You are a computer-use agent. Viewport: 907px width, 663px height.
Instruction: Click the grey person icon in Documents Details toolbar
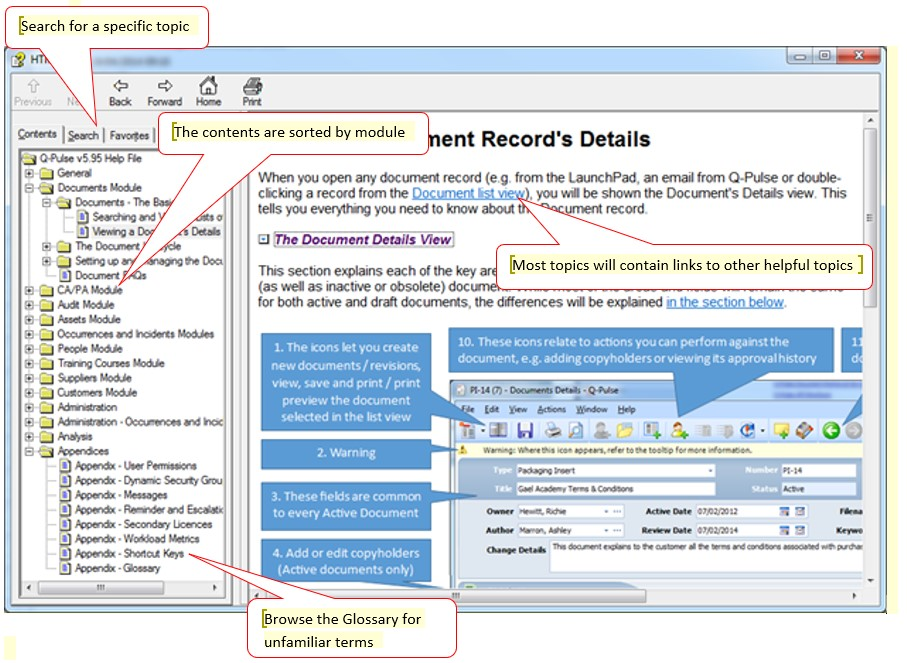(x=602, y=430)
